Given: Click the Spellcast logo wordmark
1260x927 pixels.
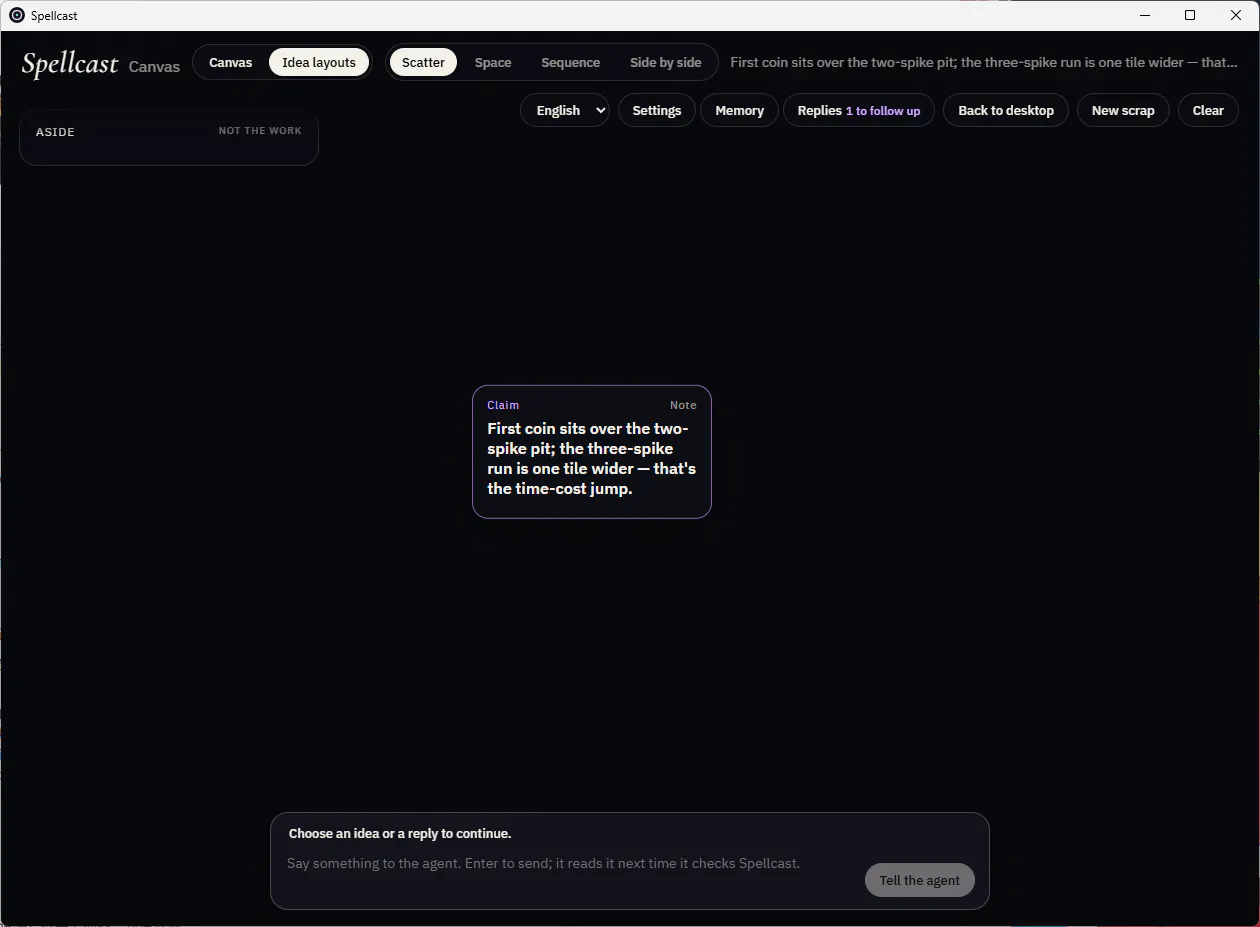Looking at the screenshot, I should click(70, 64).
